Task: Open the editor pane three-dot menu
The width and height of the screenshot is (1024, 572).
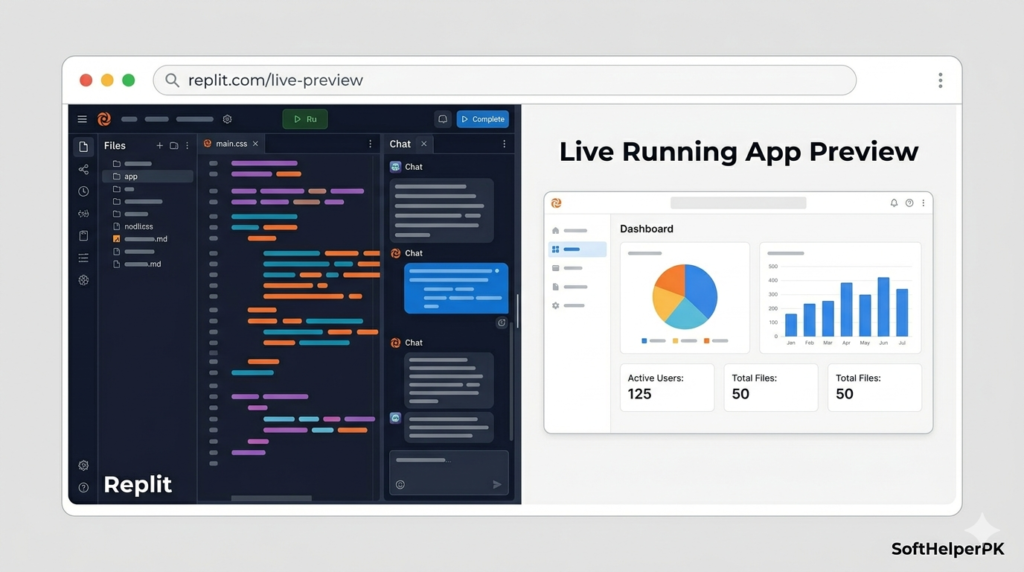Action: click(x=370, y=144)
